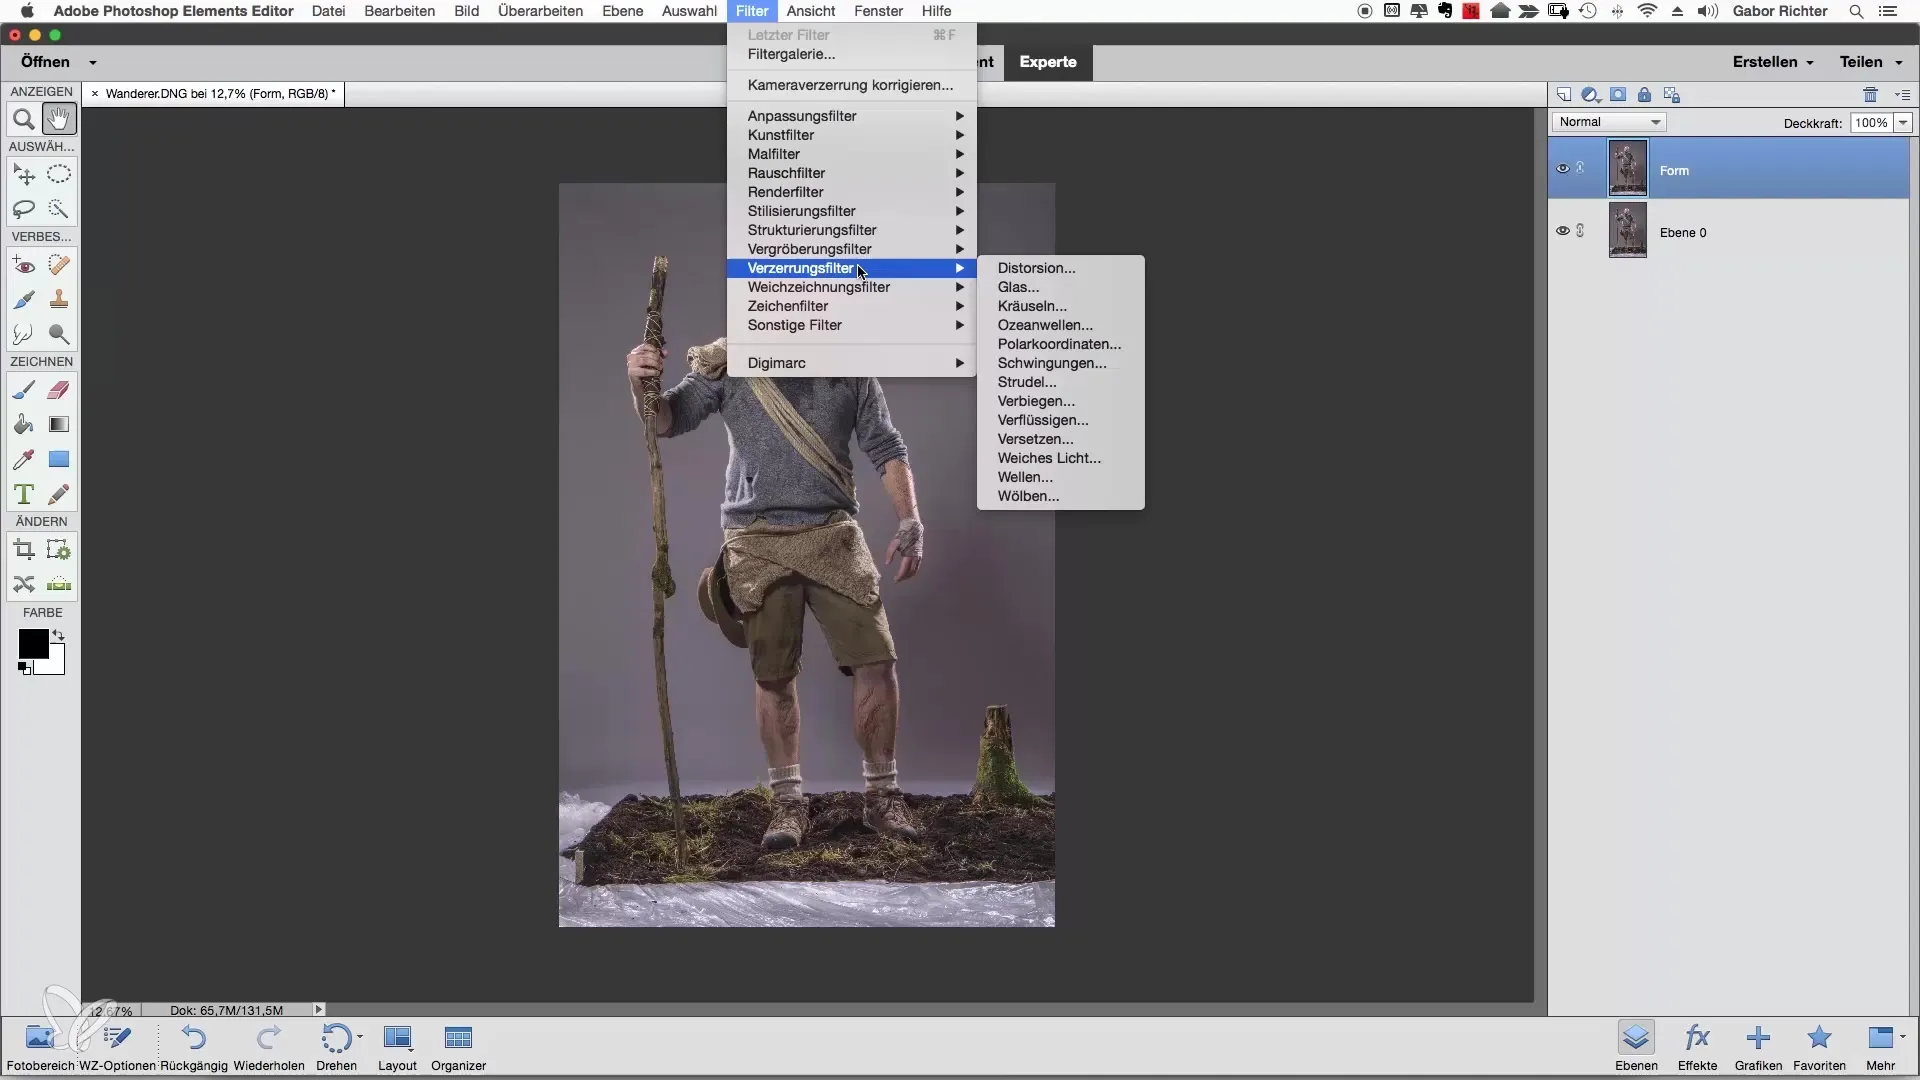Create a new layer icon
Image resolution: width=1920 pixels, height=1080 pixels.
coord(1564,95)
